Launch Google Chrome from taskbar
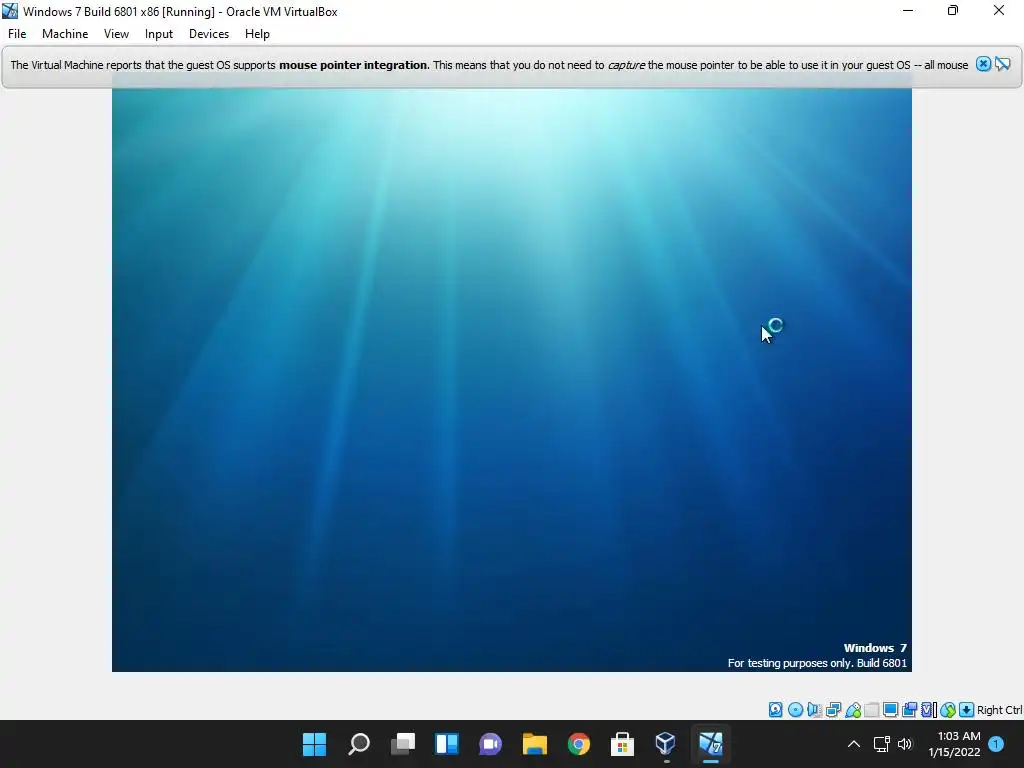 pyautogui.click(x=579, y=744)
